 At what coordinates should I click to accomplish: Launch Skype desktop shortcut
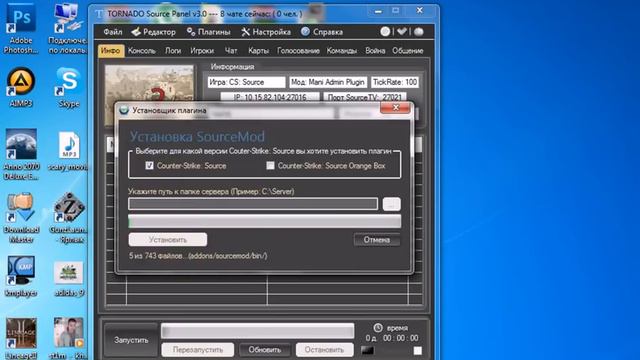point(69,87)
